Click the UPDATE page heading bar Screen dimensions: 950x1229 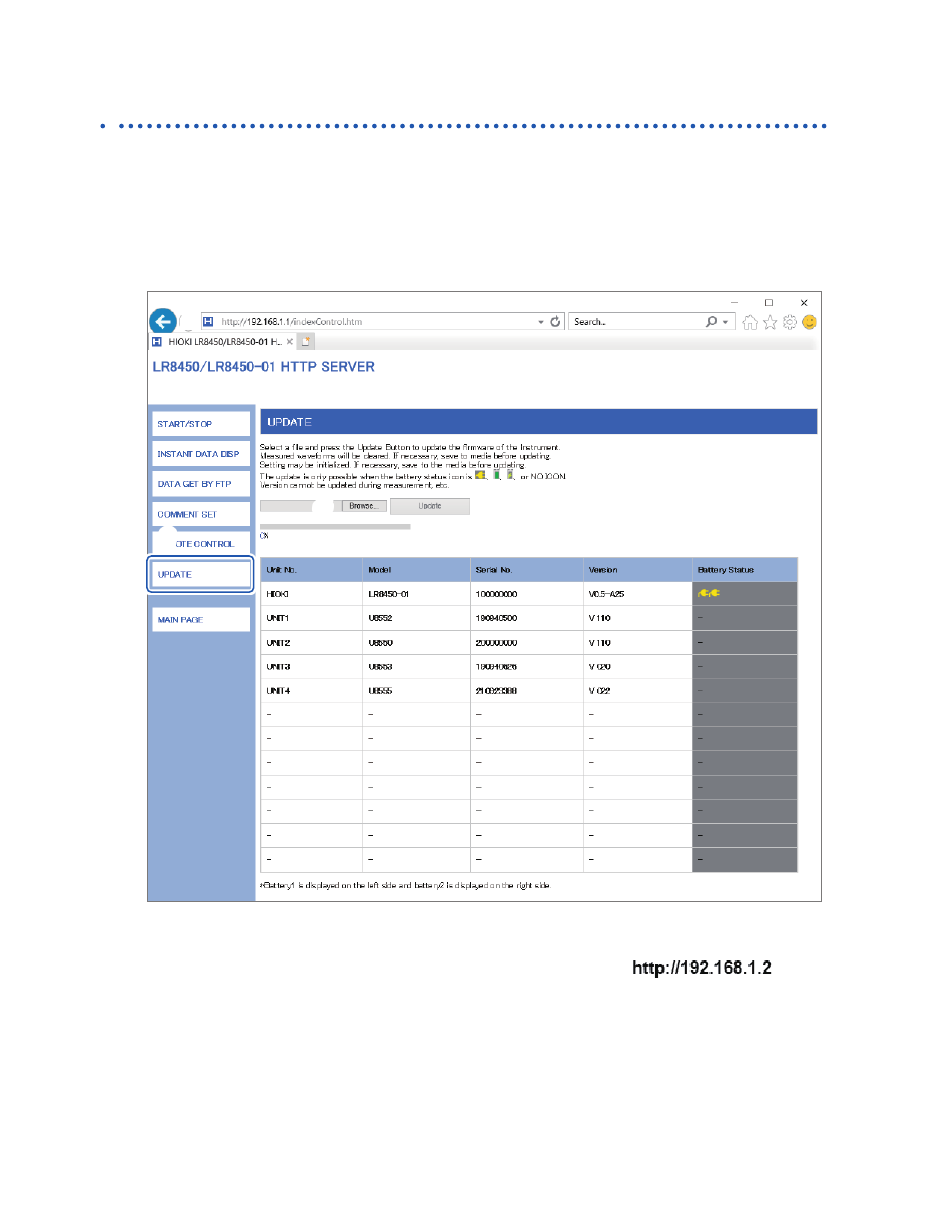pos(539,422)
